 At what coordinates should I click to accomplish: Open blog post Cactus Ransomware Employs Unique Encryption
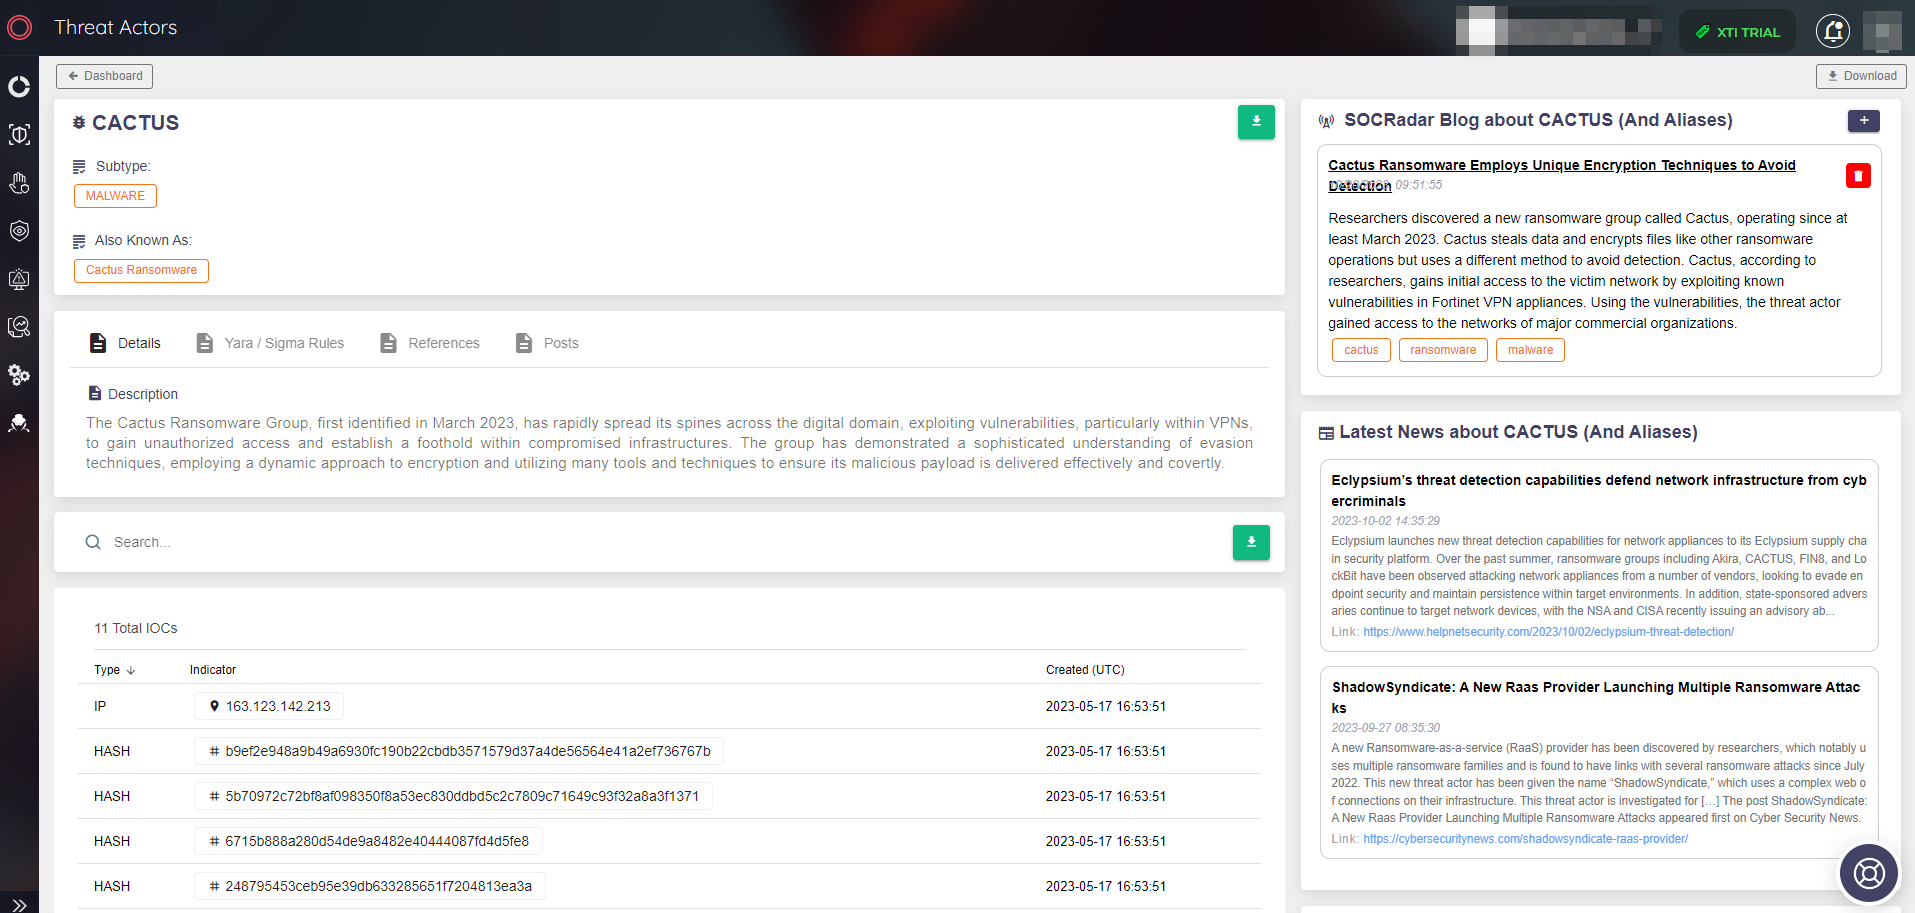click(x=1561, y=175)
